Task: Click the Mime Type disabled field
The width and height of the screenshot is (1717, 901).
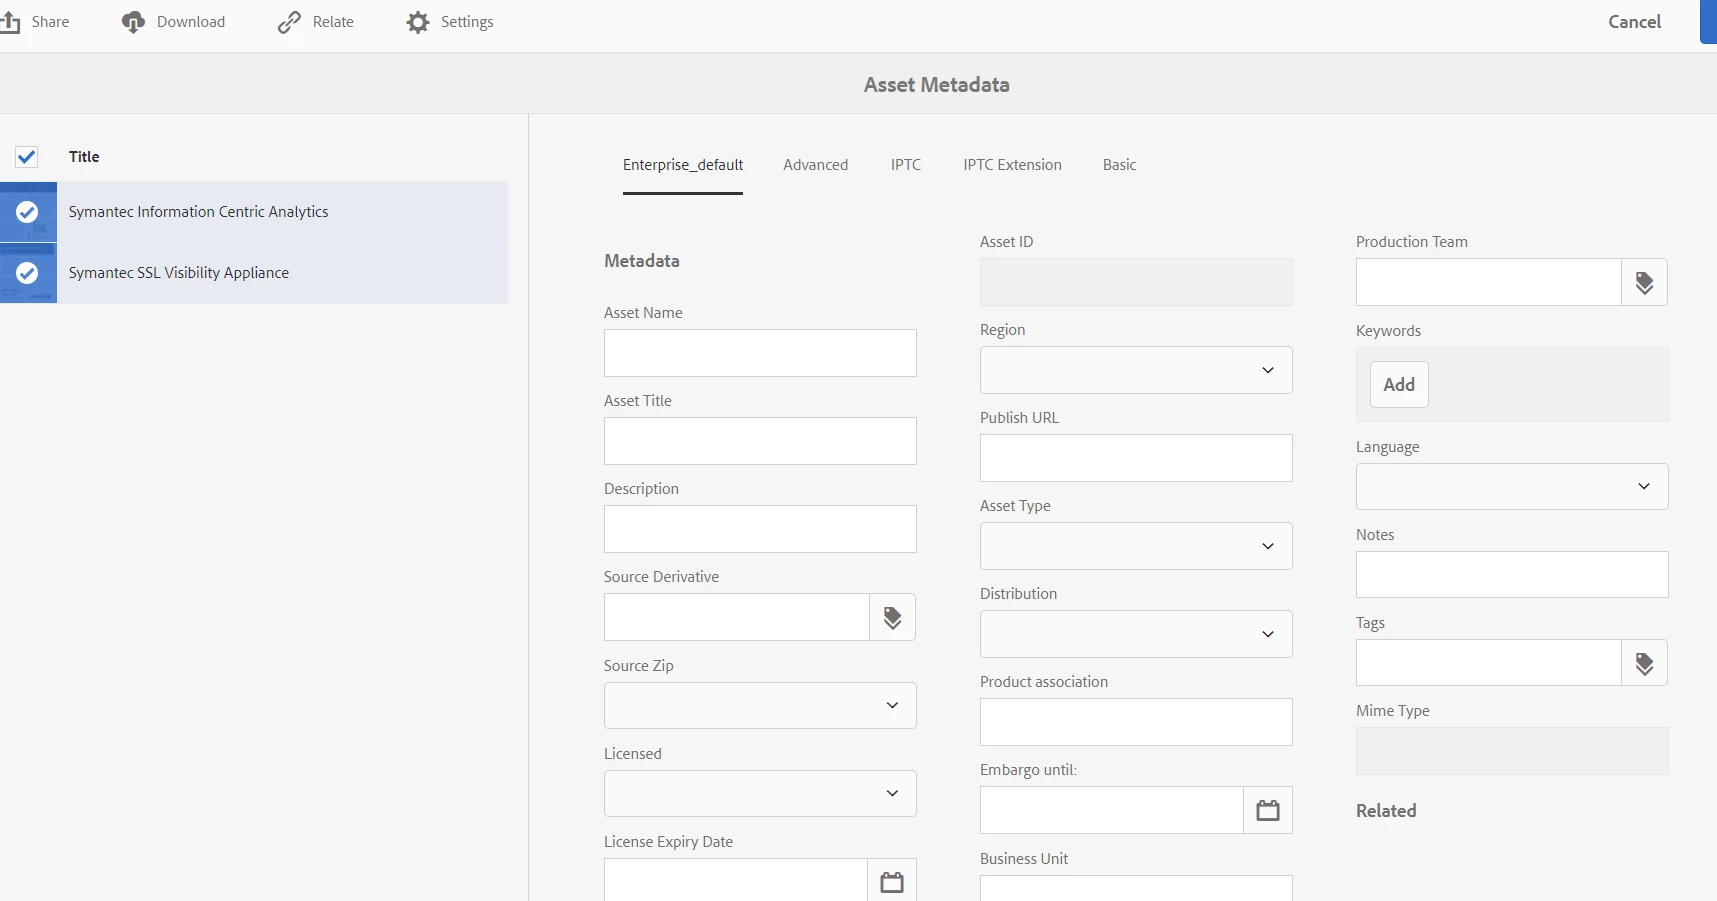Action: [x=1512, y=751]
